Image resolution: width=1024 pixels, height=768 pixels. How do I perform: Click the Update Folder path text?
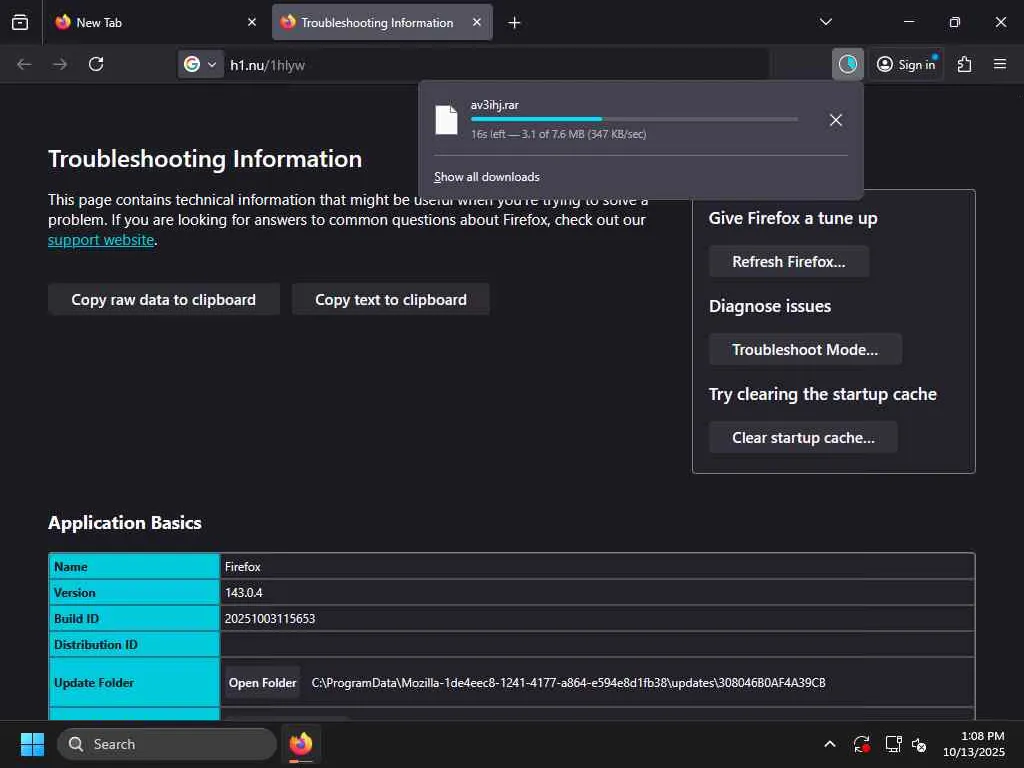tap(568, 682)
